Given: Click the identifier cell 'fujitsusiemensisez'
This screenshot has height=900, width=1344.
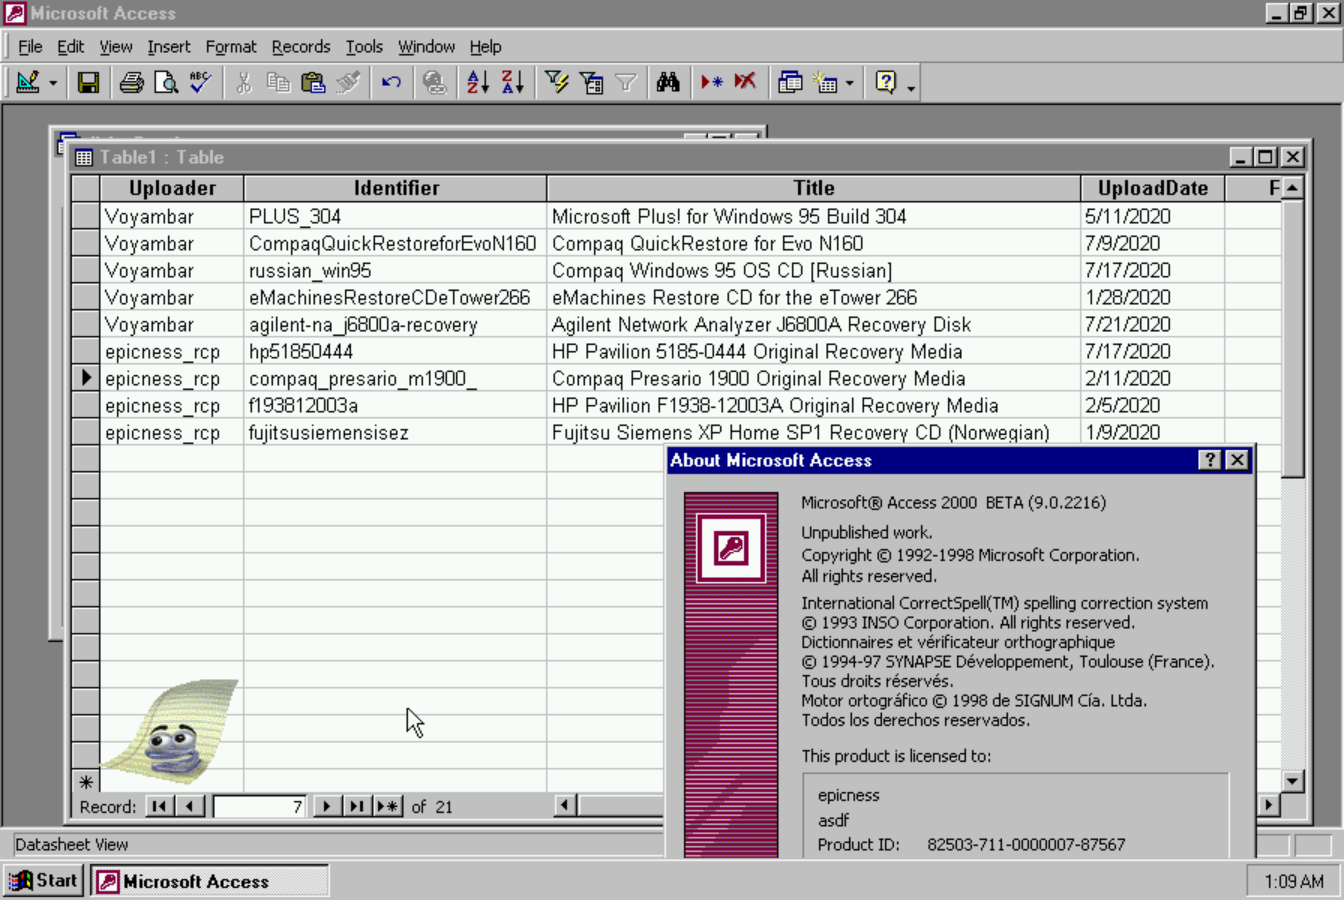Looking at the screenshot, I should click(x=396, y=432).
